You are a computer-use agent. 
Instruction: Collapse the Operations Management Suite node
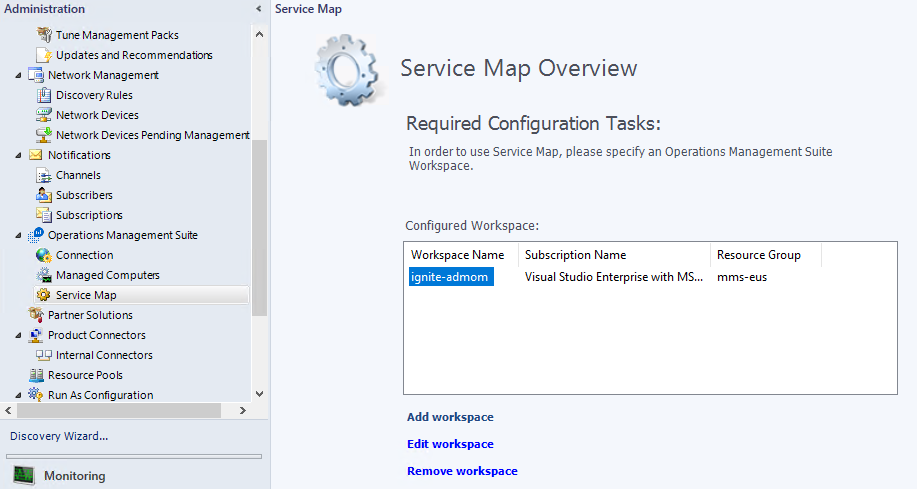(18, 236)
